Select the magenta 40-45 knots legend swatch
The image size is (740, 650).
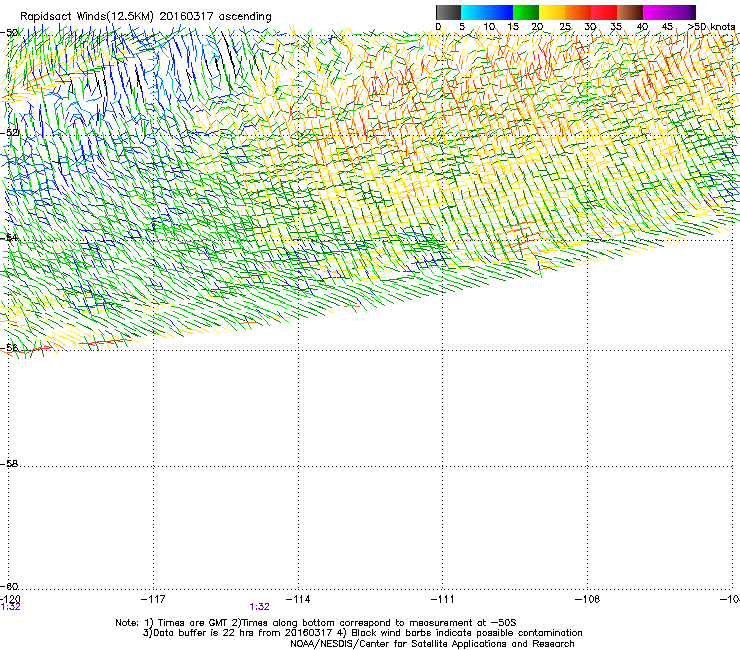(x=656, y=12)
